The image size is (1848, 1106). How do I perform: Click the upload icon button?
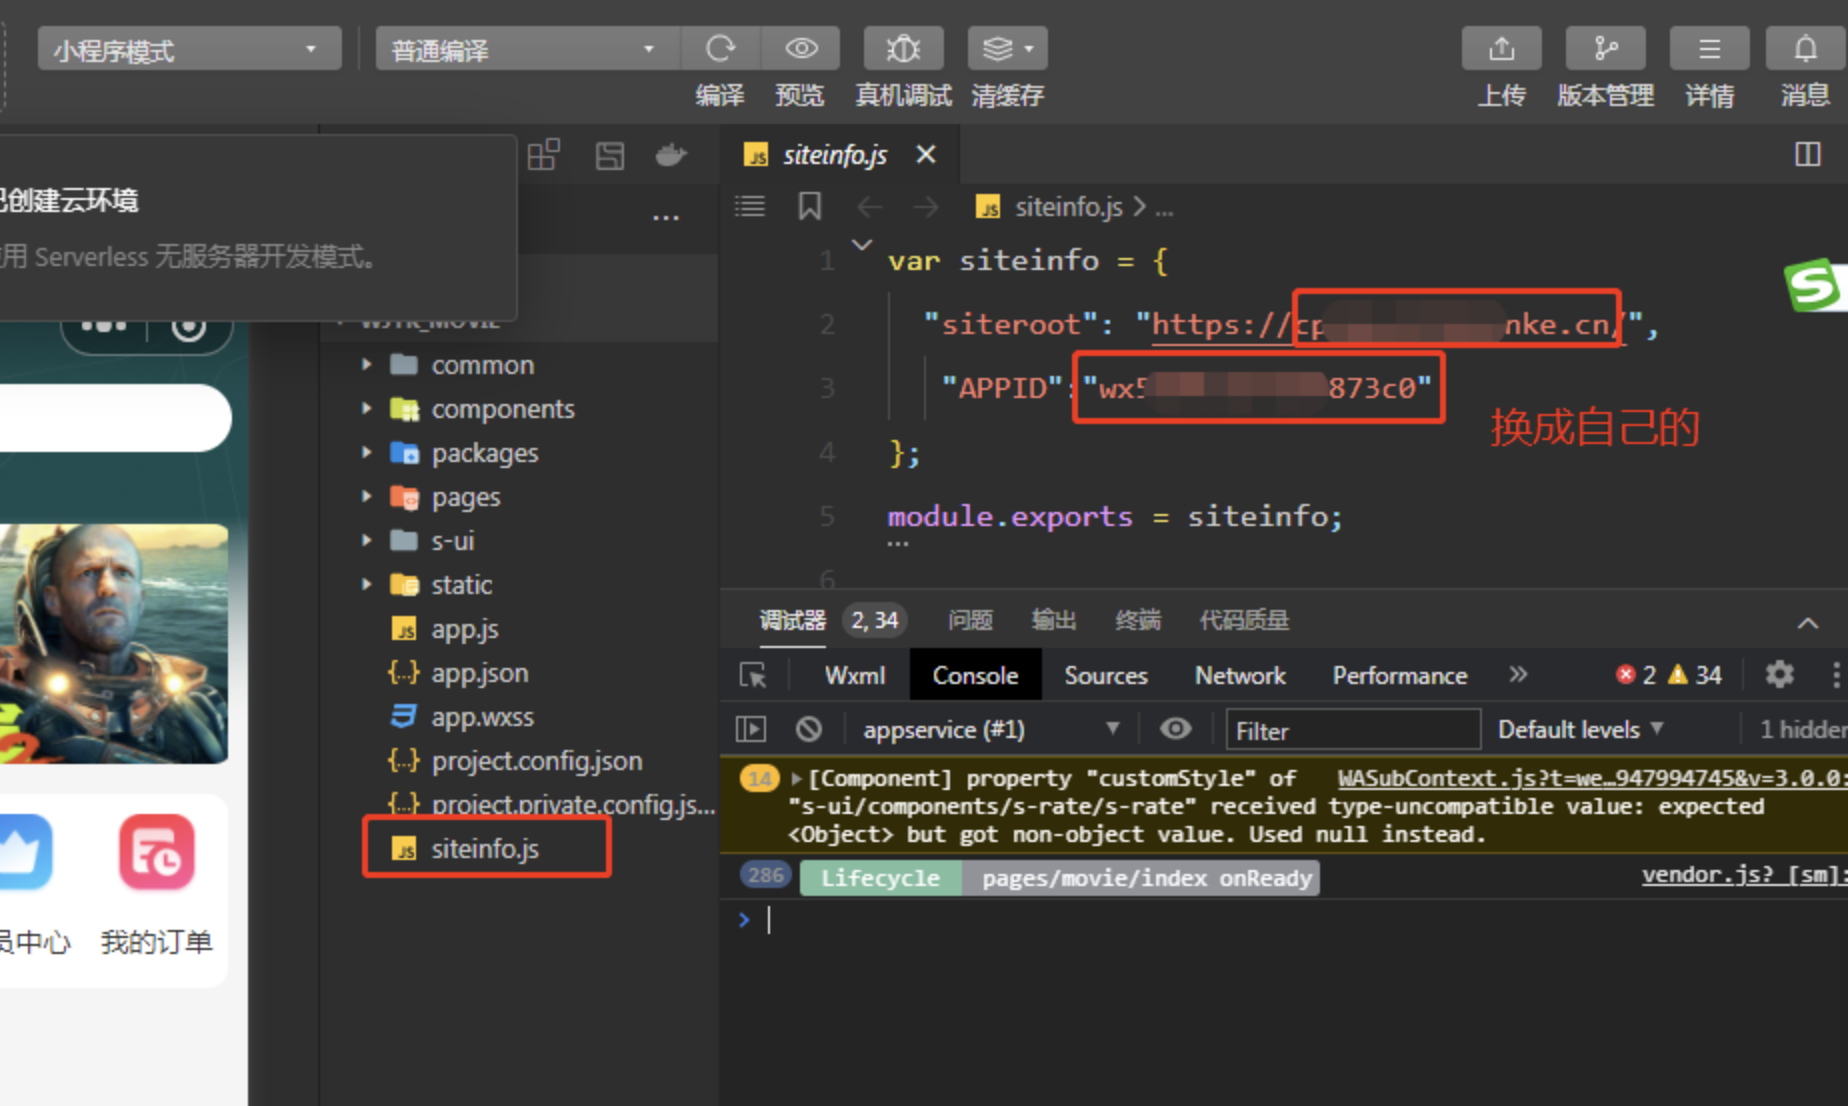1501,49
